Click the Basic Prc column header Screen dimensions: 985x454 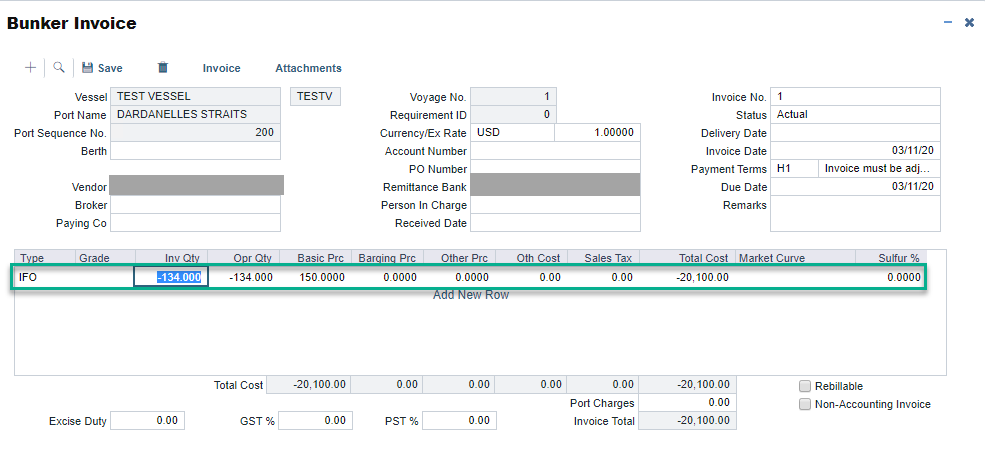click(320, 258)
